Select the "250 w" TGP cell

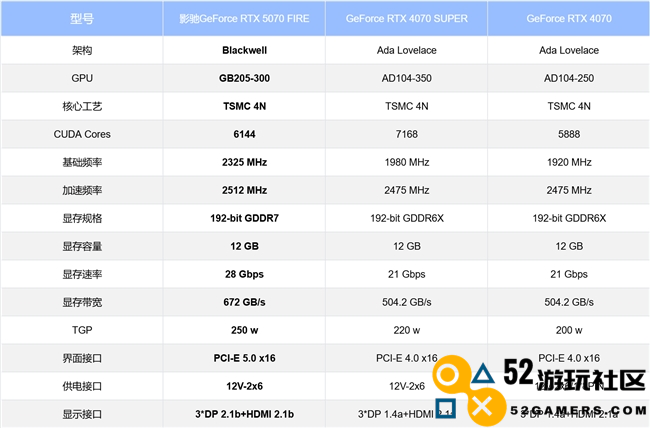pos(244,330)
